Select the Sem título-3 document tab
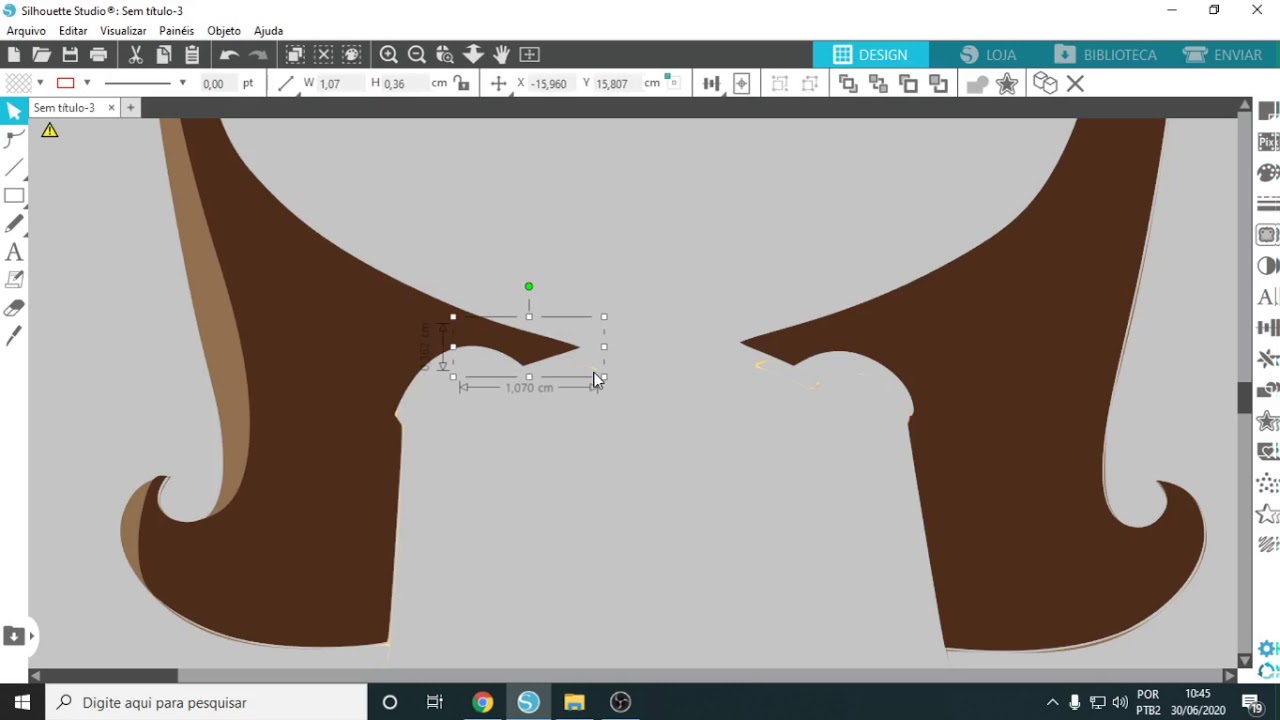 64,108
